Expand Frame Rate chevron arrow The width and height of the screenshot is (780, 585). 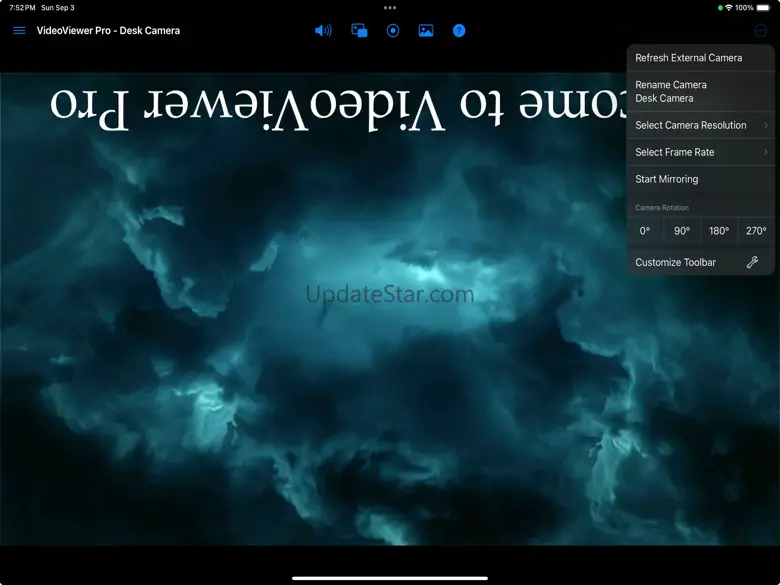[766, 152]
